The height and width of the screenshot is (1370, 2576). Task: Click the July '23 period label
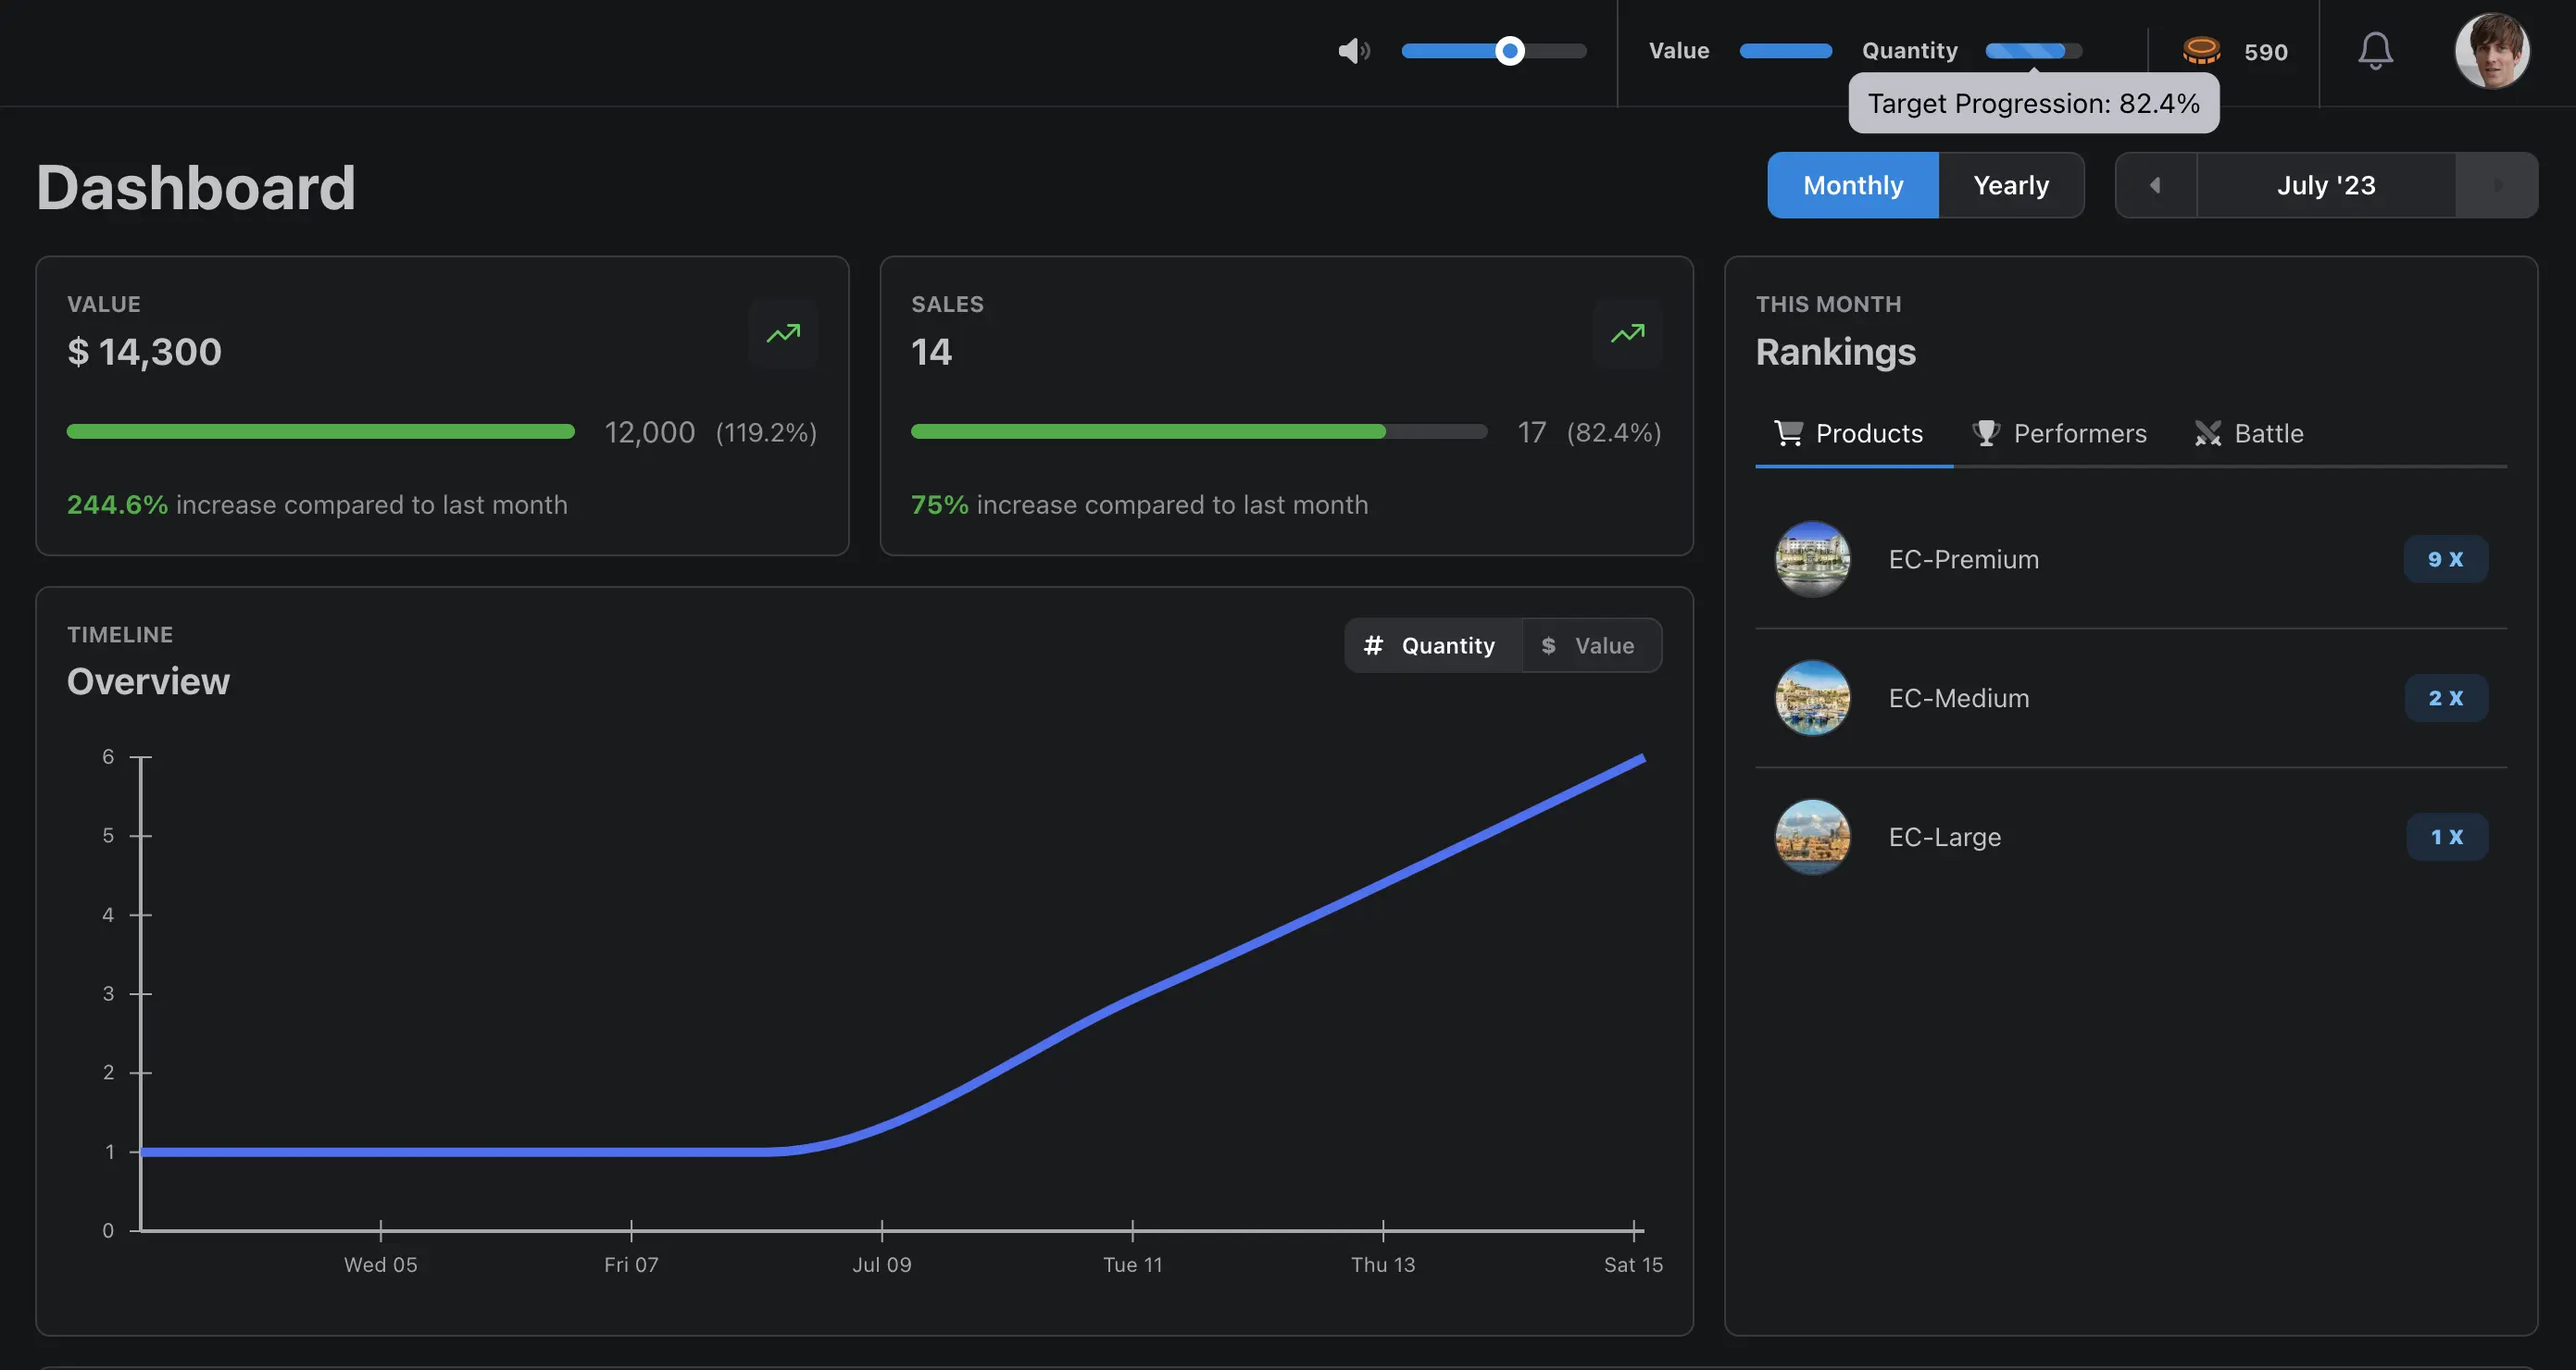pos(2326,185)
